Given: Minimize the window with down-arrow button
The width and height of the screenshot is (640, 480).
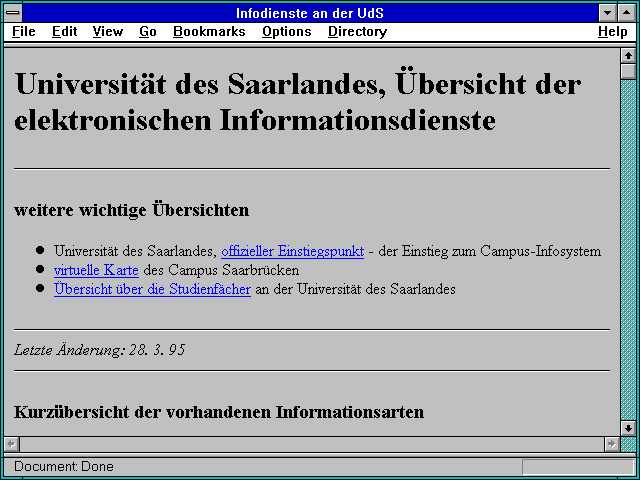Looking at the screenshot, I should coord(608,13).
